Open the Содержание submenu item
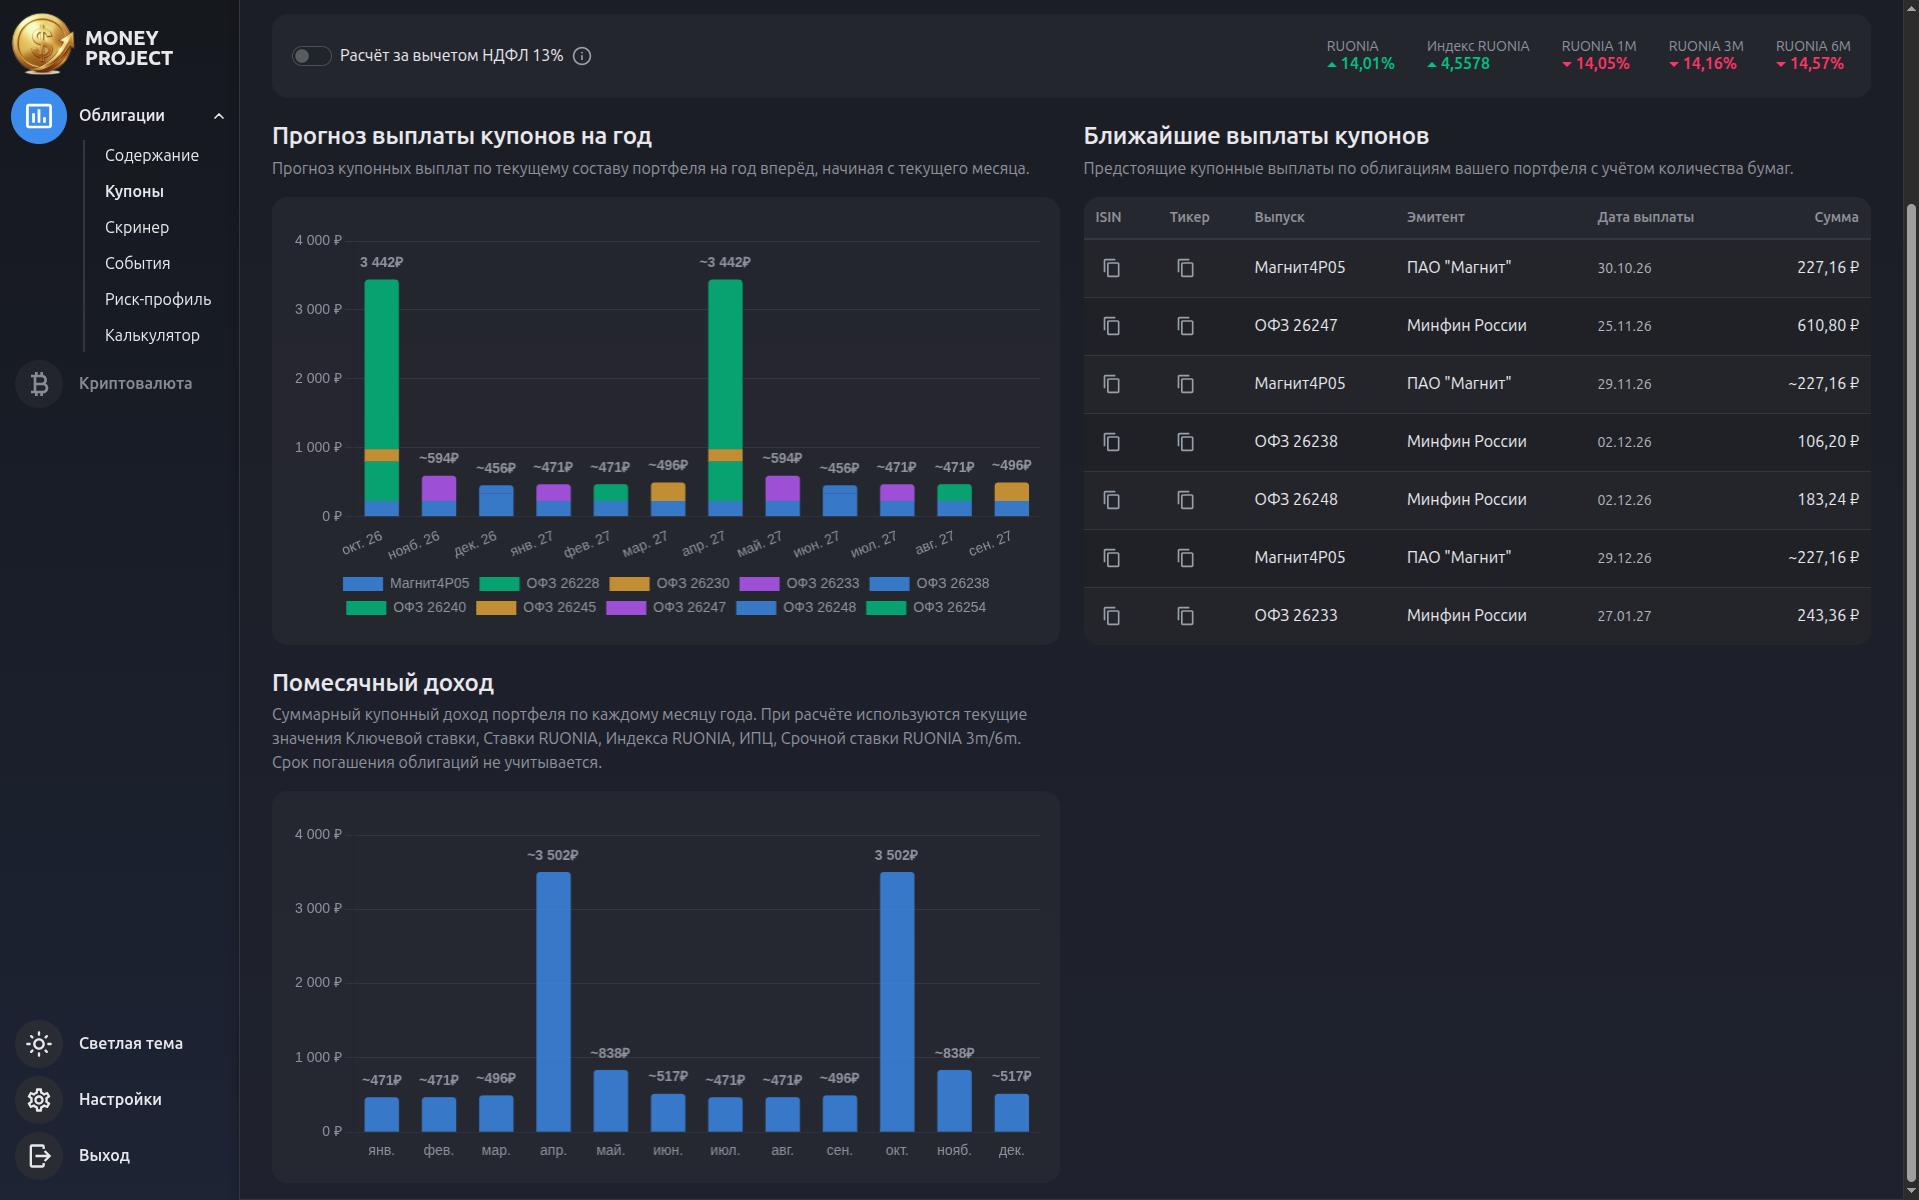This screenshot has height=1200, width=1919. [x=152, y=155]
